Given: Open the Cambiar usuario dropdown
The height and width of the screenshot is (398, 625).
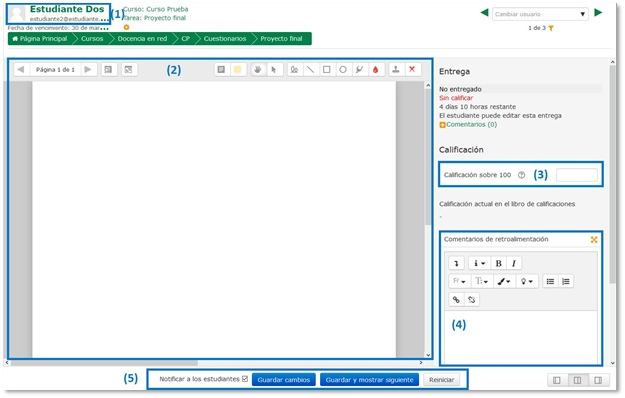Looking at the screenshot, I should pos(540,14).
